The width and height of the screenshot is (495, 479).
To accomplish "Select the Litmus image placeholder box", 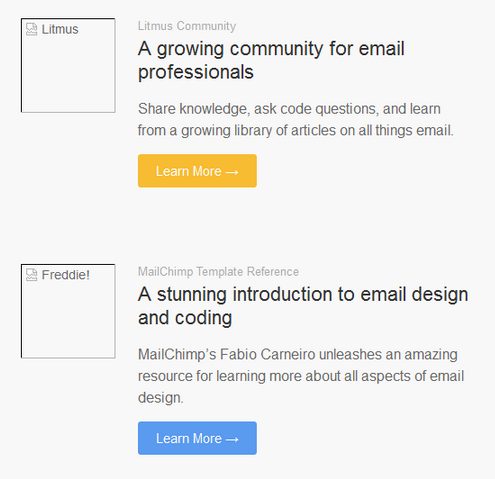I will [x=68, y=65].
